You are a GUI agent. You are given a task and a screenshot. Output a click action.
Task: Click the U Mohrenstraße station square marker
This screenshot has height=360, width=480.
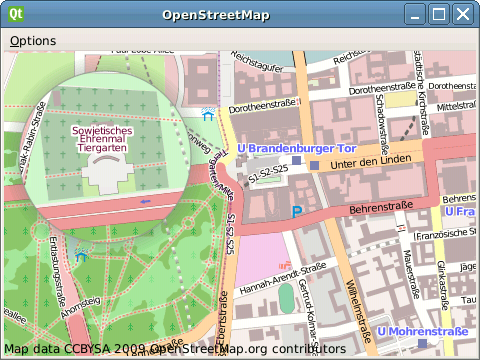click(422, 343)
